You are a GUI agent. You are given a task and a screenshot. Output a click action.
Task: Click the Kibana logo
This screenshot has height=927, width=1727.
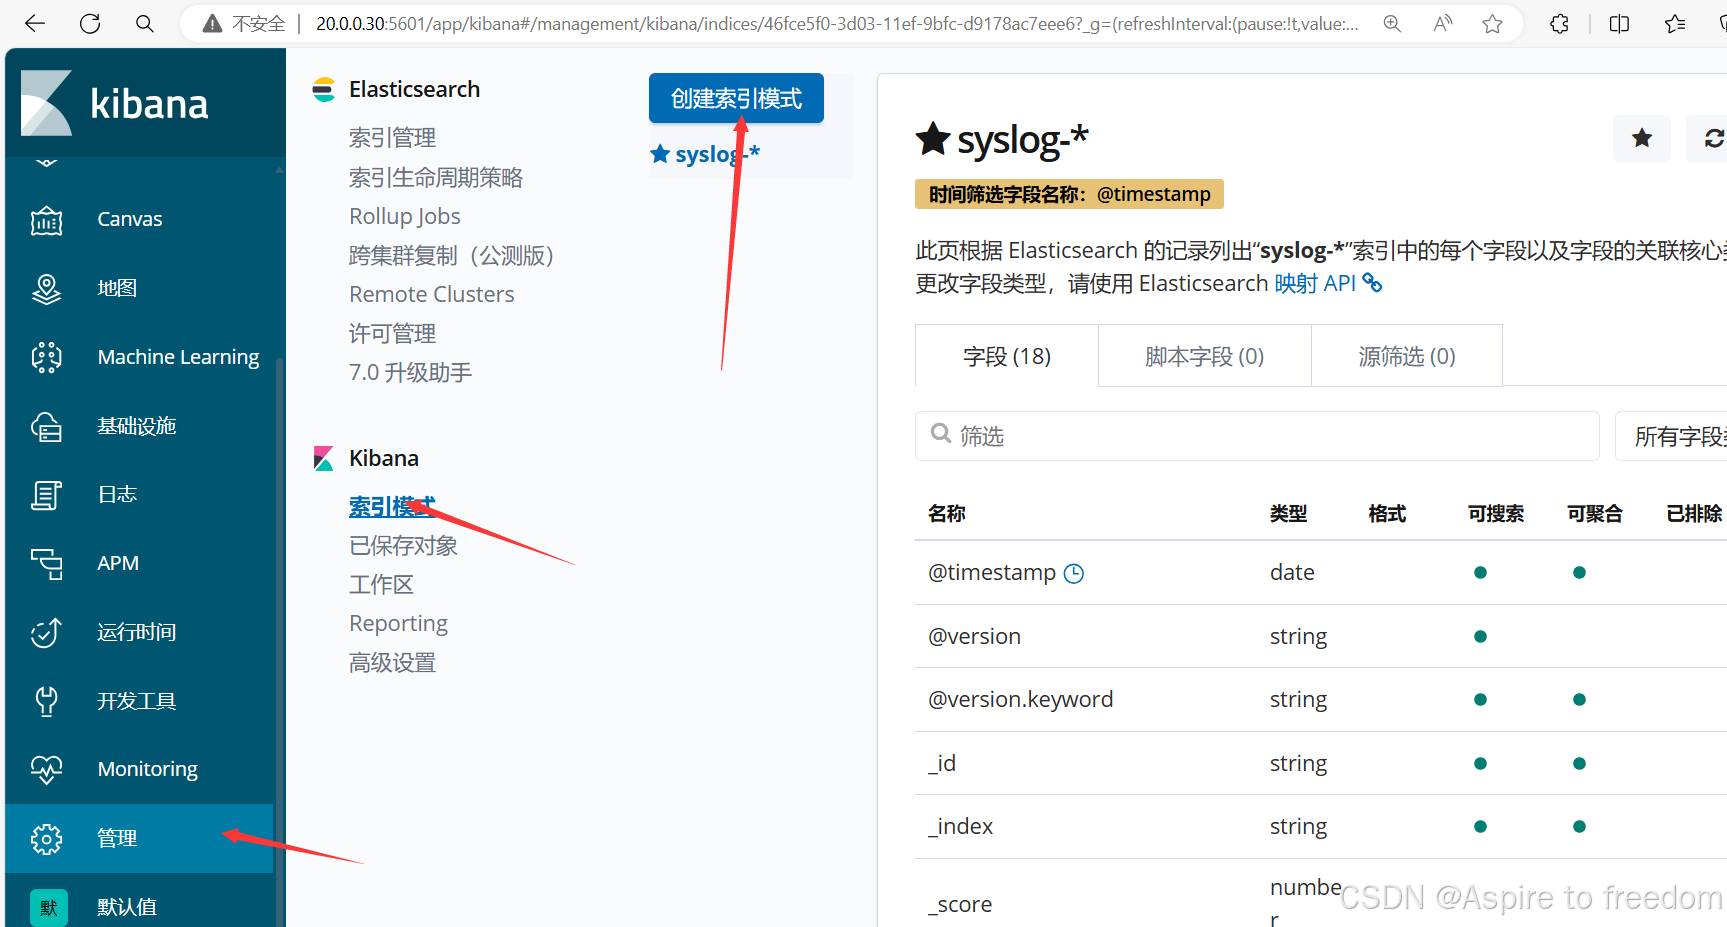(x=114, y=103)
